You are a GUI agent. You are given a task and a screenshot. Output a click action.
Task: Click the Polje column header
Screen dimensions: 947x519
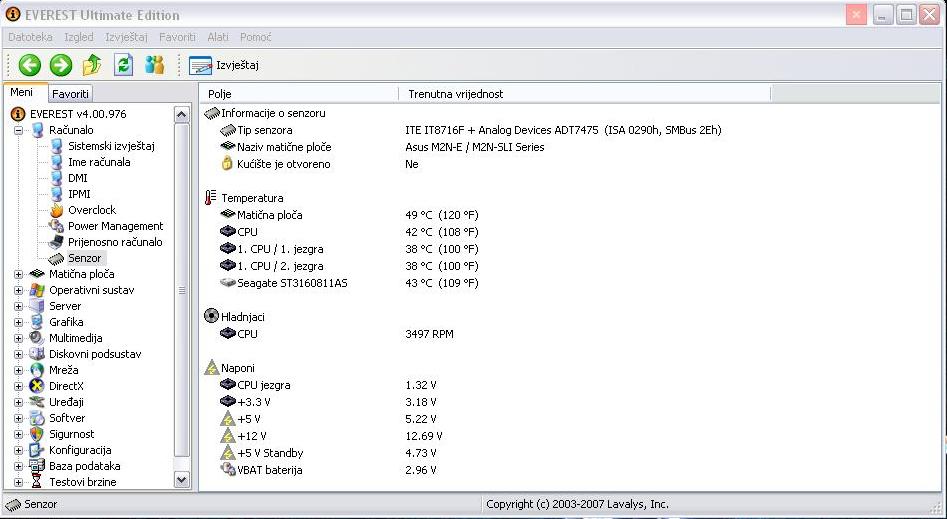point(299,94)
